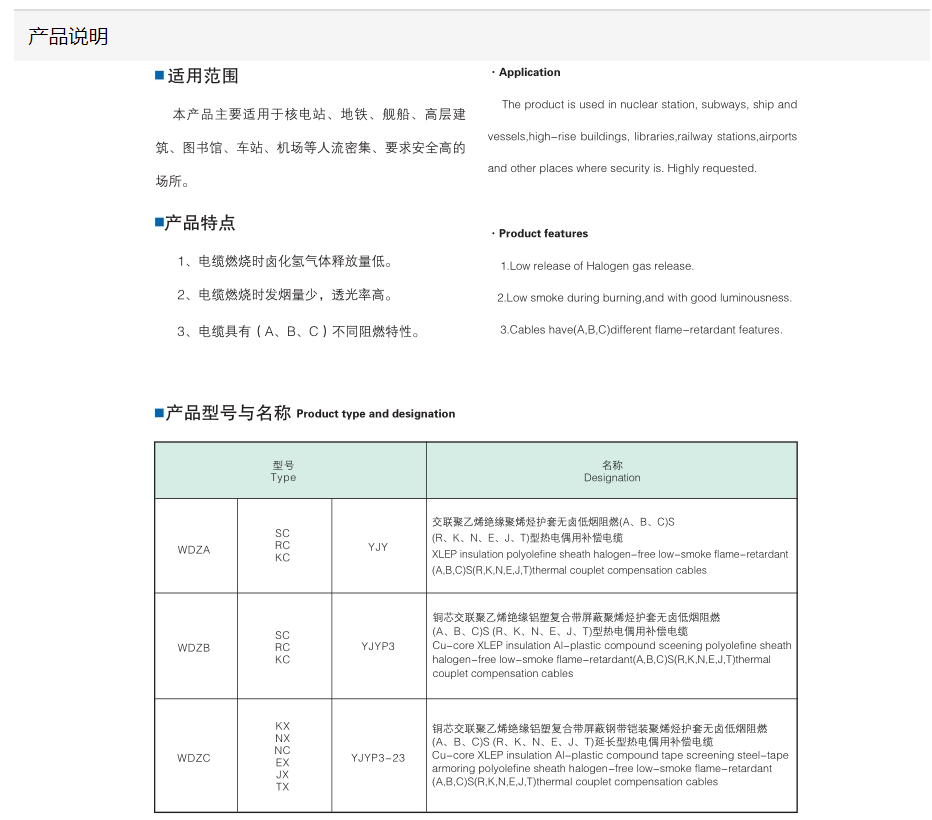Click the Low smoke during burning feature line
This screenshot has height=820, width=932.
647,298
